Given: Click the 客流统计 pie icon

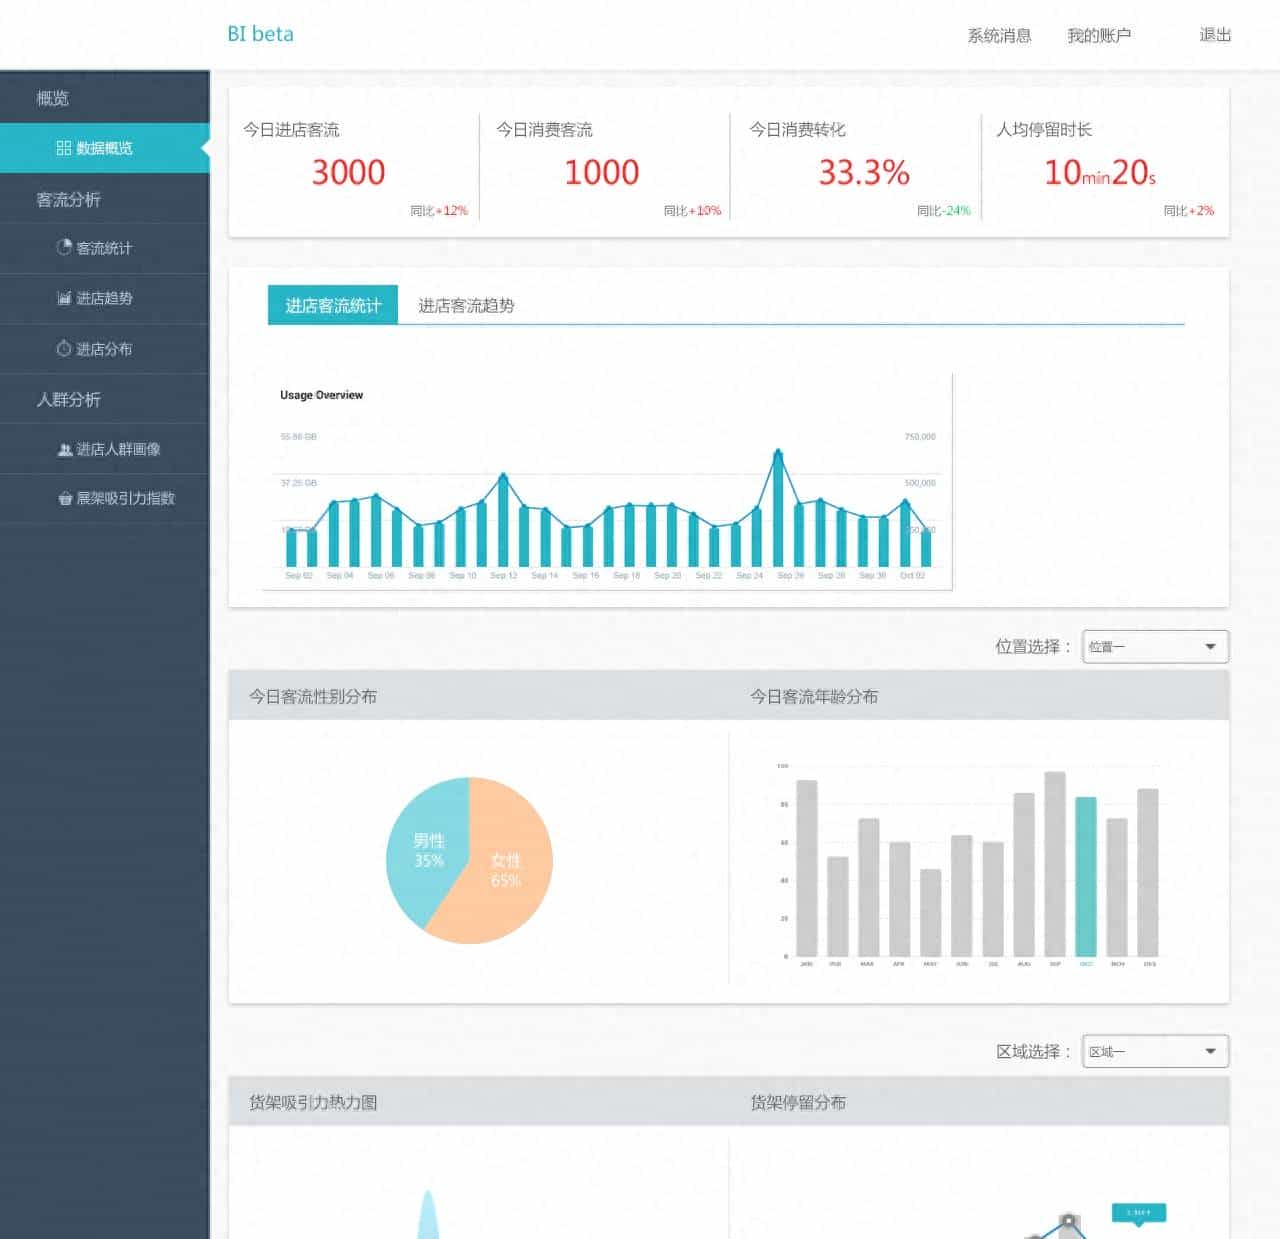Looking at the screenshot, I should click(x=64, y=247).
